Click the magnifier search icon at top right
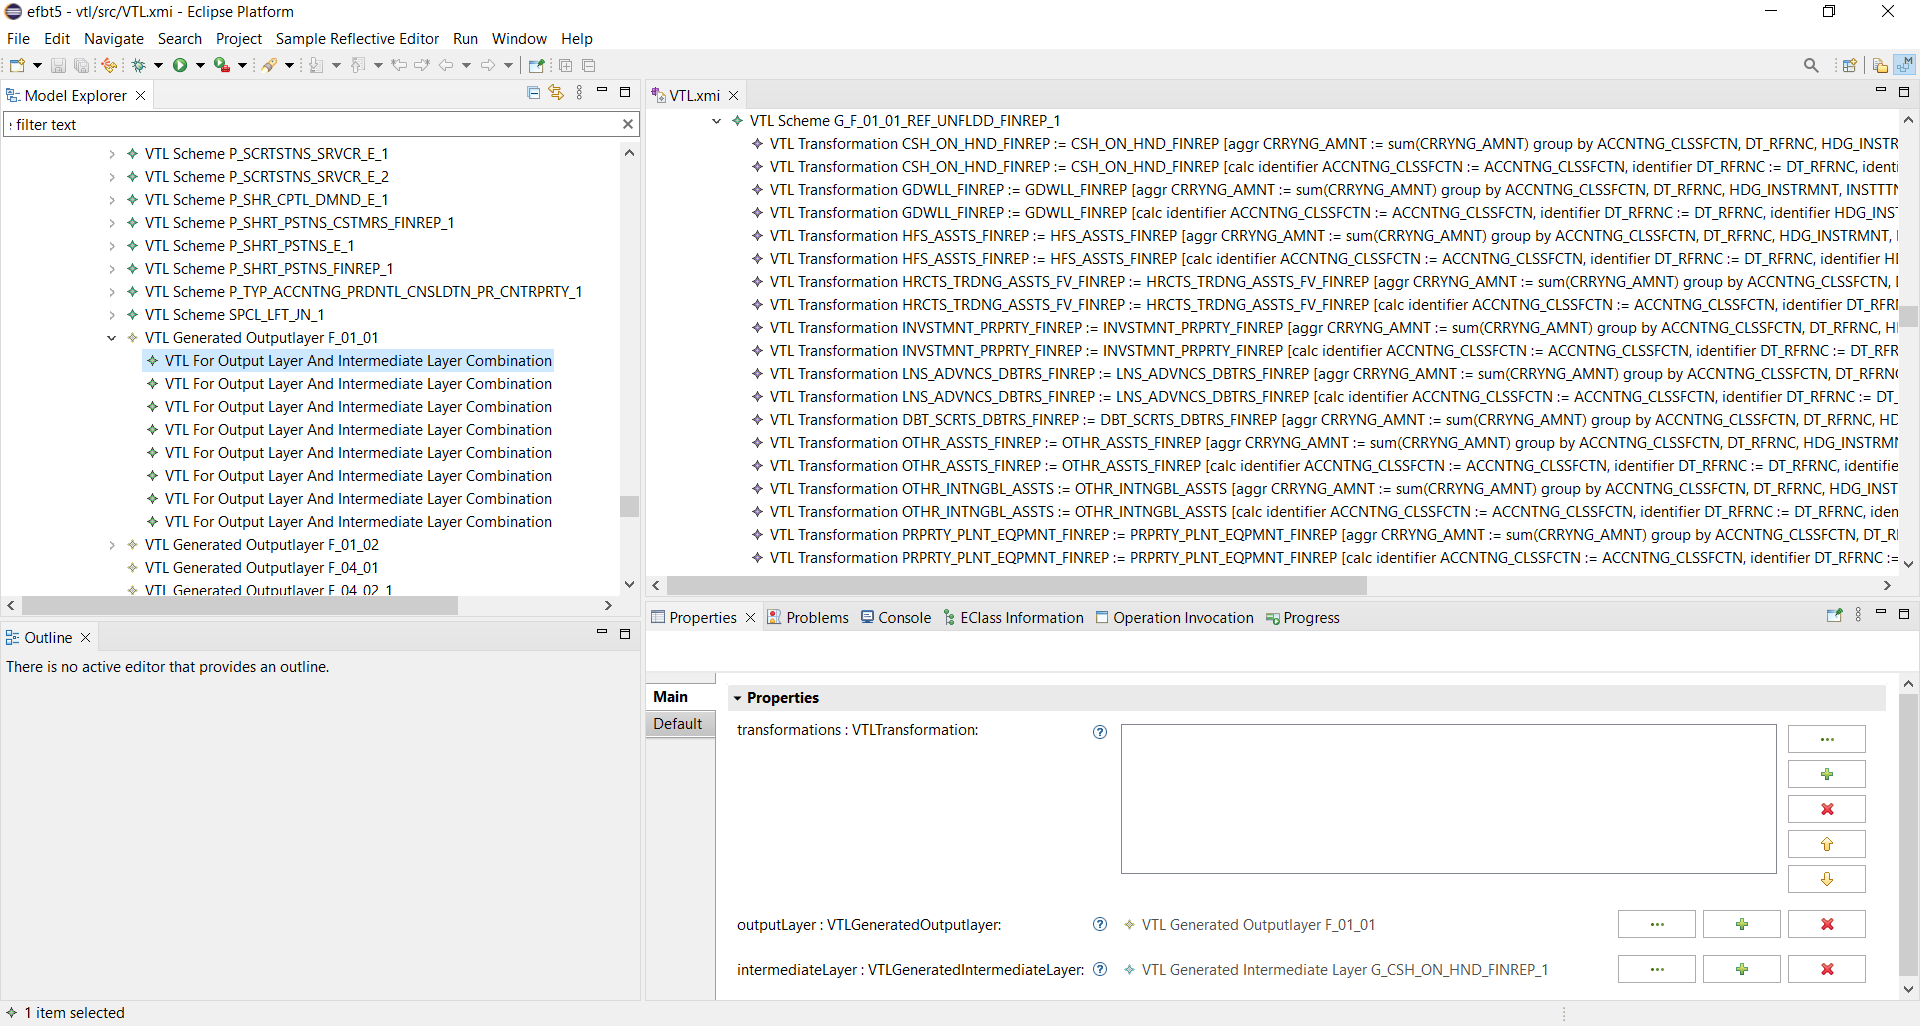 pos(1811,65)
